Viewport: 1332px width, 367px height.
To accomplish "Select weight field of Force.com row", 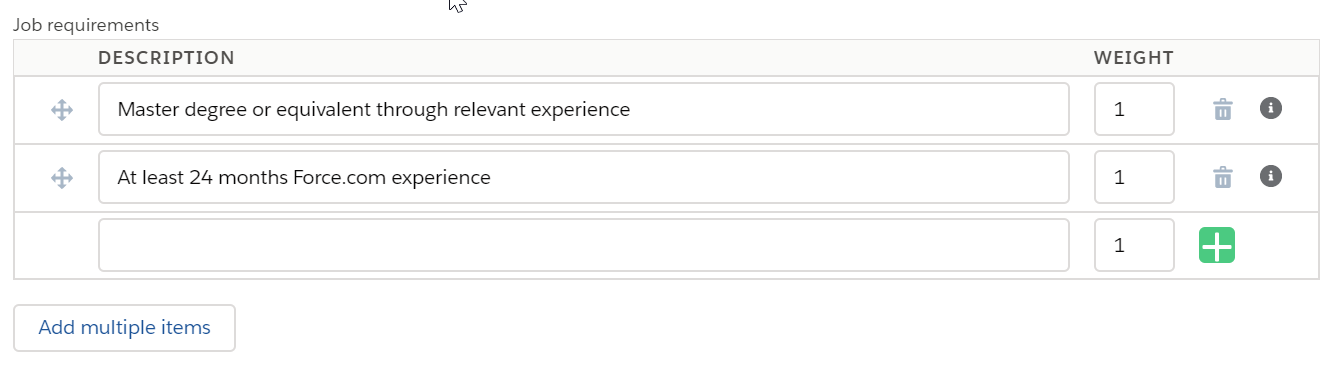I will click(1134, 177).
